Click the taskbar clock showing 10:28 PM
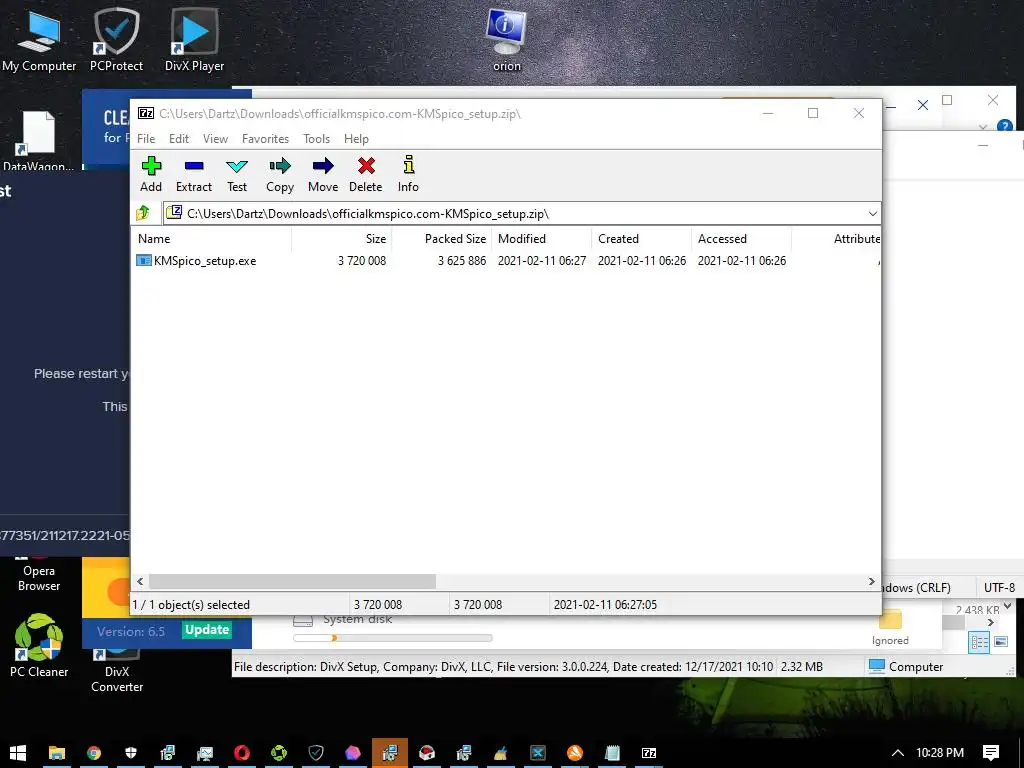Viewport: 1024px width, 768px height. 940,753
